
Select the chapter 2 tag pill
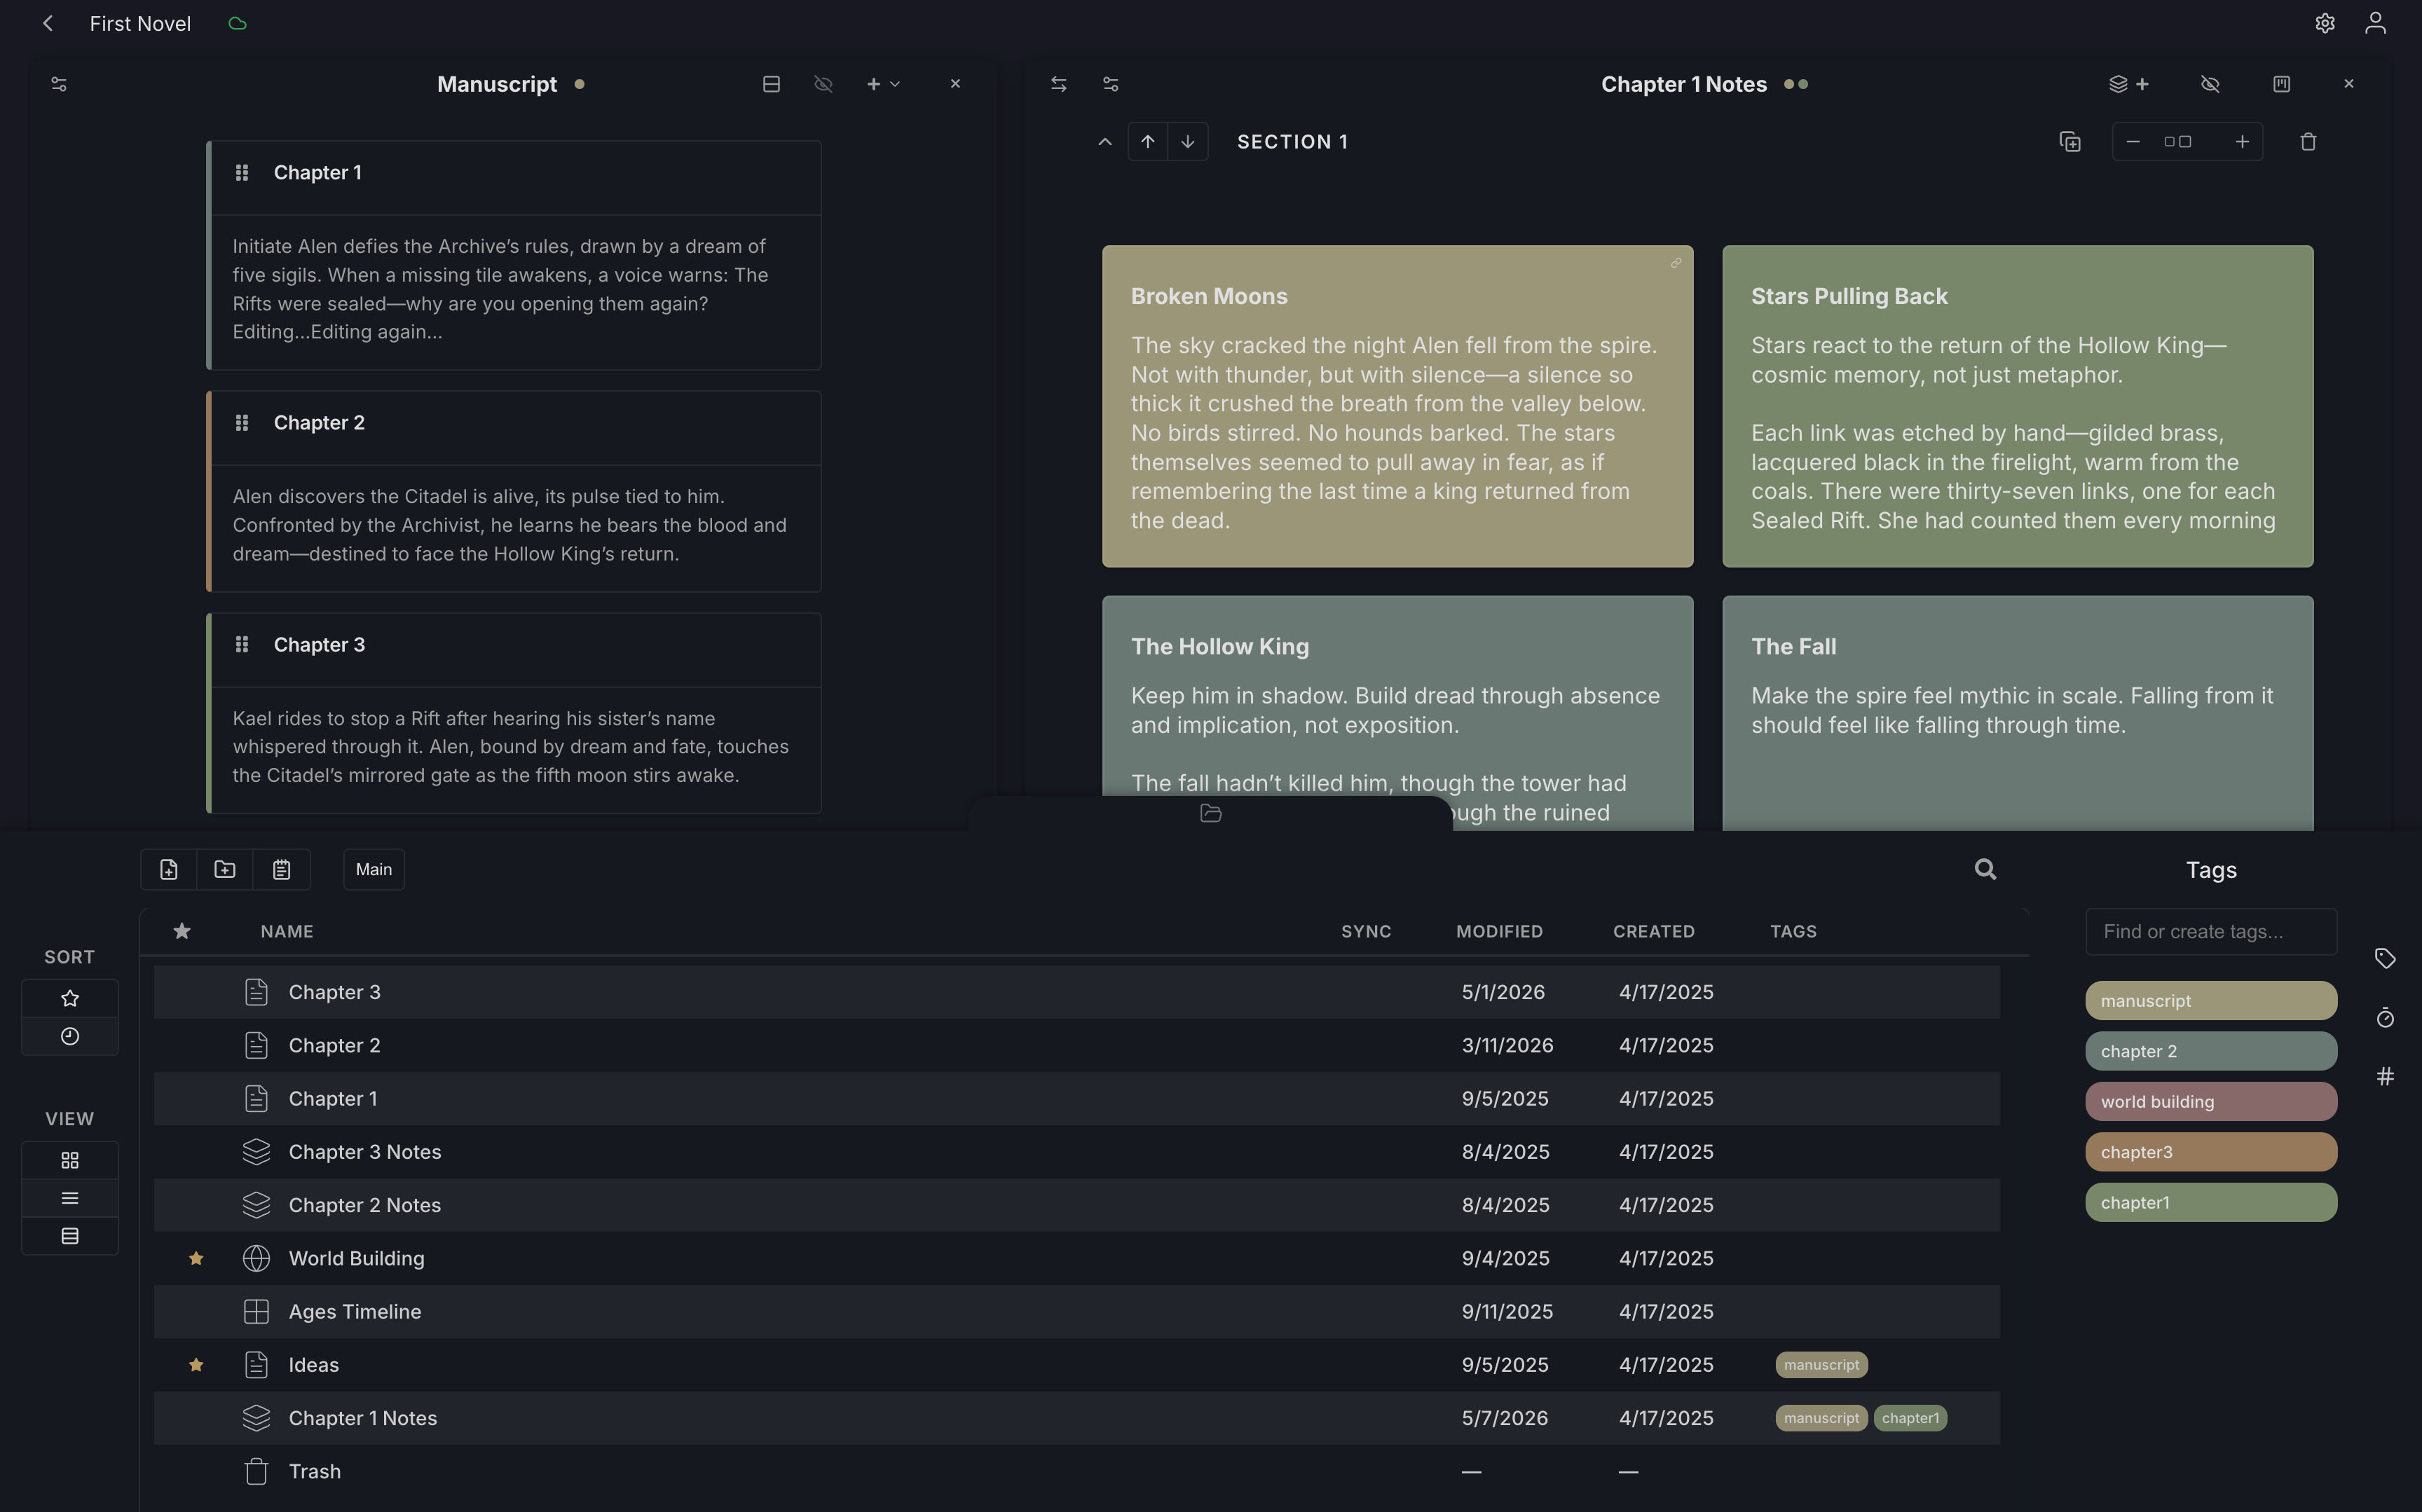tap(2210, 1051)
